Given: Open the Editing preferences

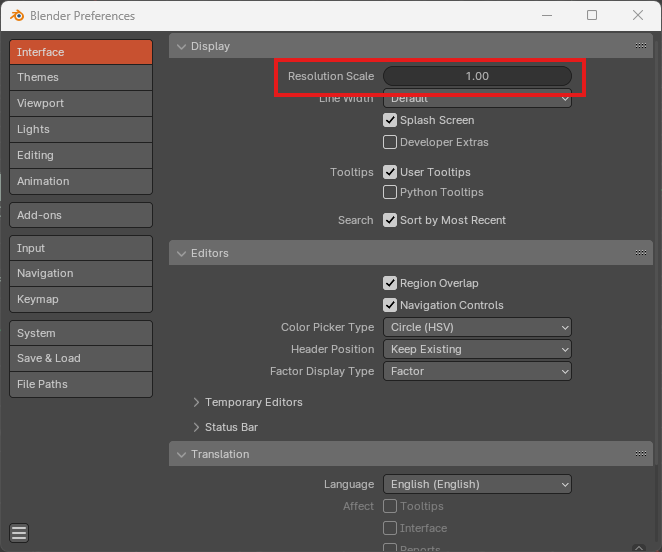Looking at the screenshot, I should [x=81, y=155].
